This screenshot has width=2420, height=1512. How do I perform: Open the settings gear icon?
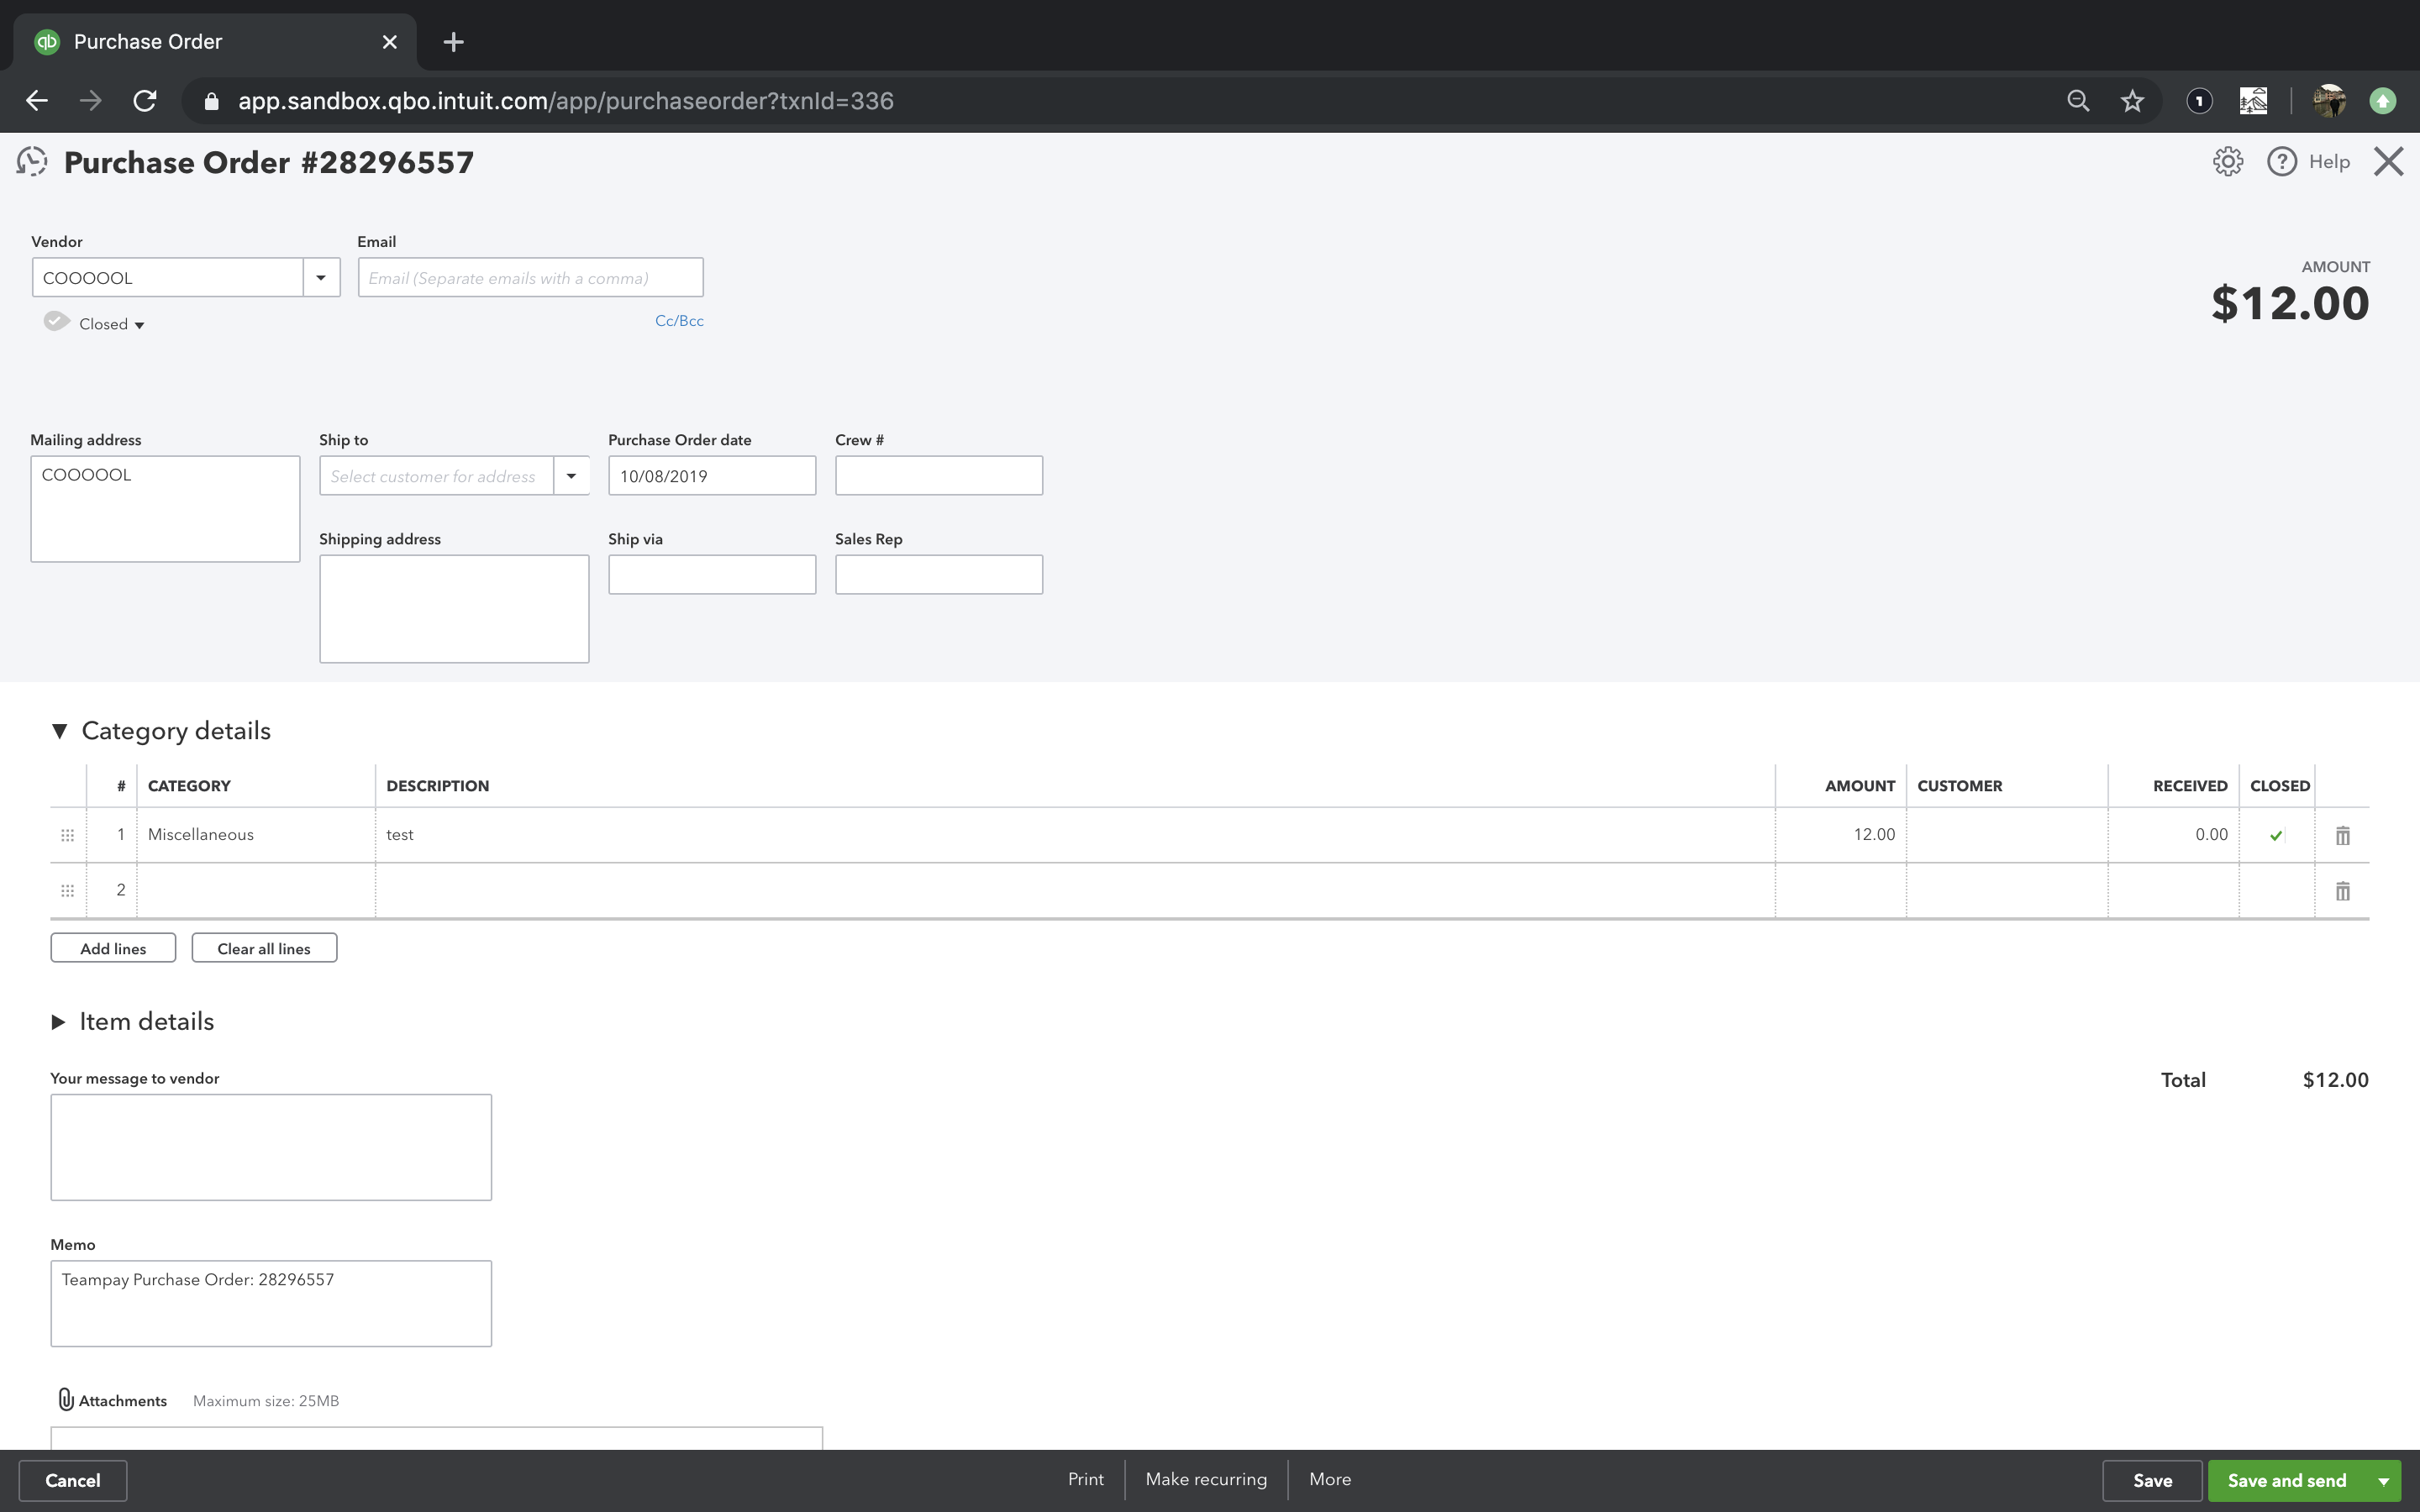(2227, 162)
